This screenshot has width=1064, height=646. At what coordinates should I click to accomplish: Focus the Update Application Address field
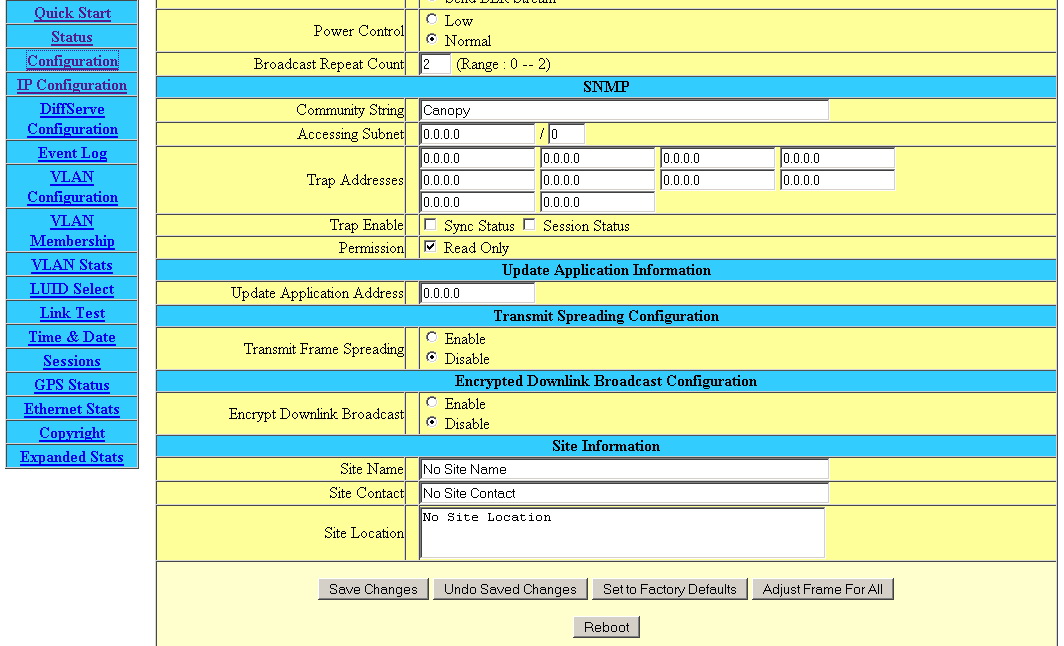[x=477, y=293]
